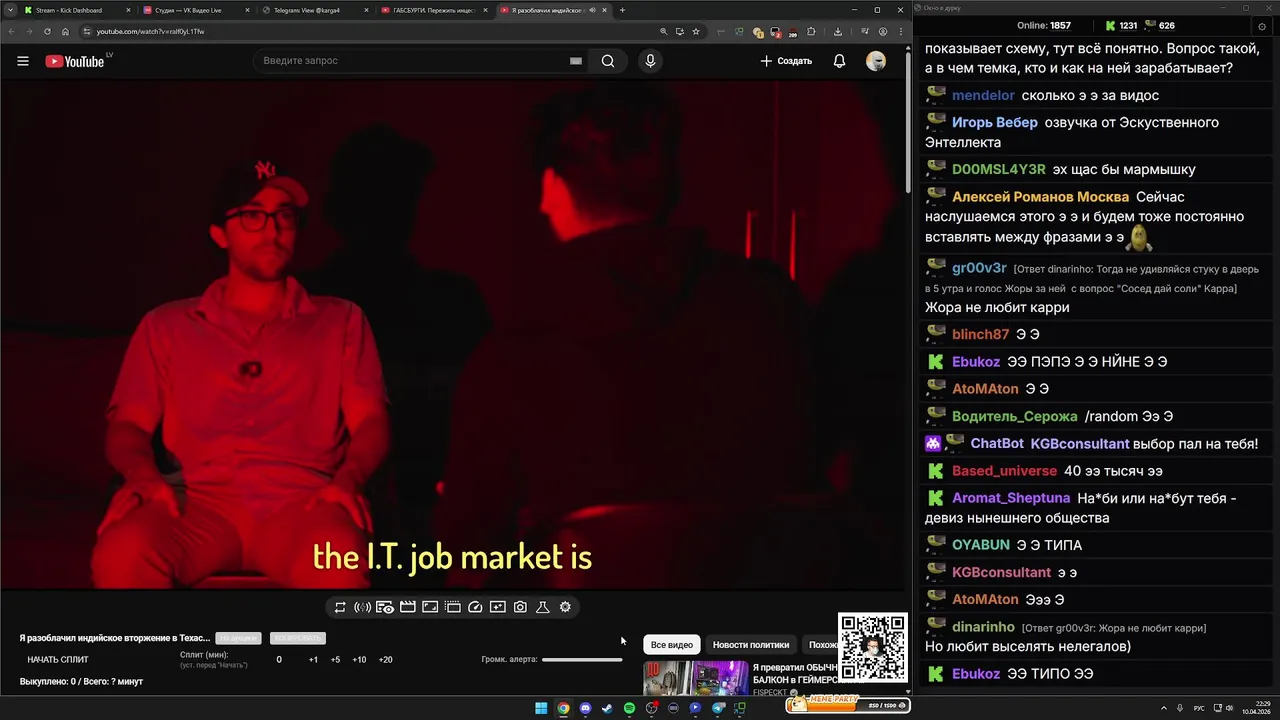Screen dimensions: 1280x720
Task: Open the taskbar clock showing 22:29
Action: (1255, 708)
